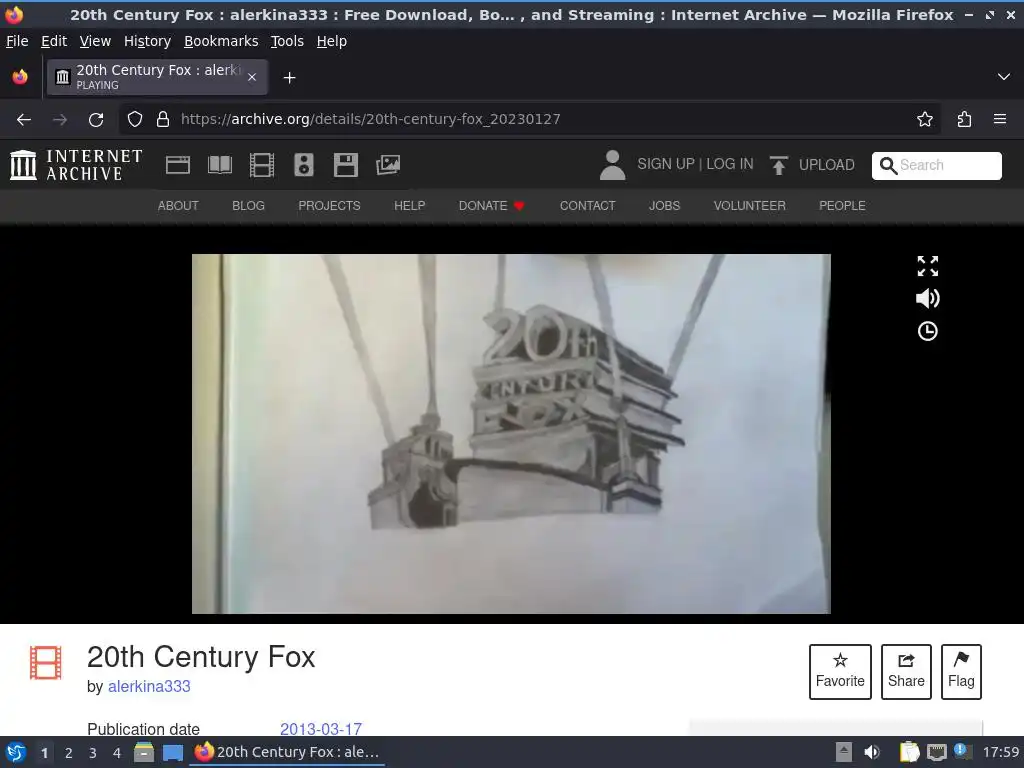Open the HELP nav link
The image size is (1024, 768).
click(409, 206)
